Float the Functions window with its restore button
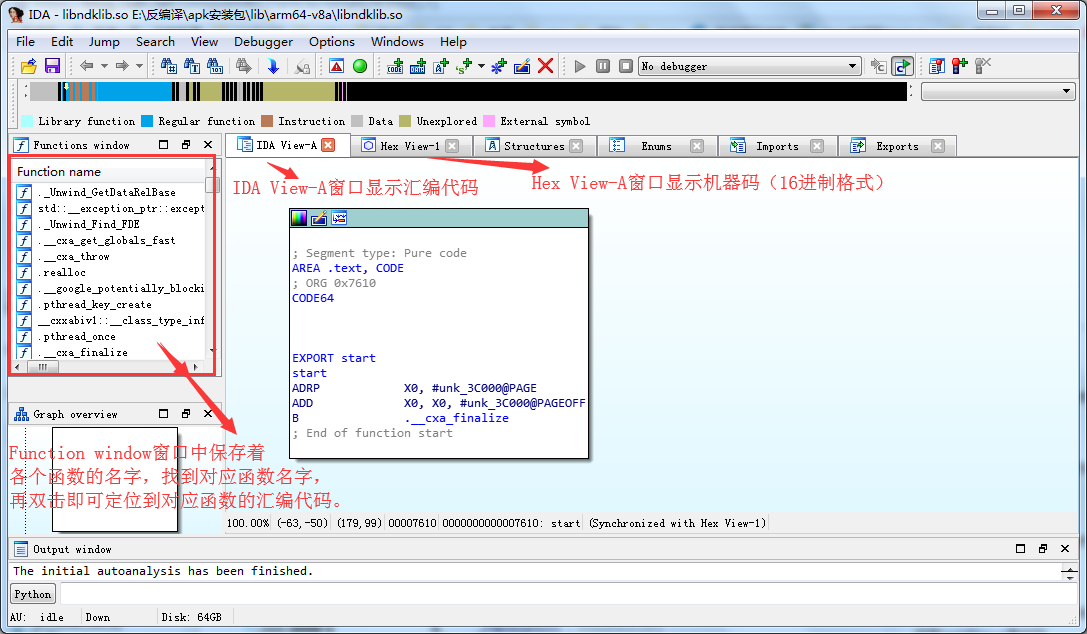1087x634 pixels. [186, 145]
